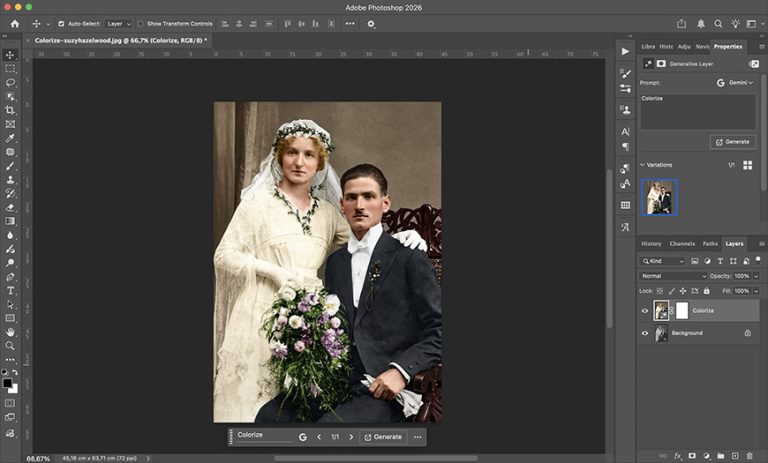768x463 pixels.
Task: Toggle Lock position in Layers
Action: click(x=683, y=291)
